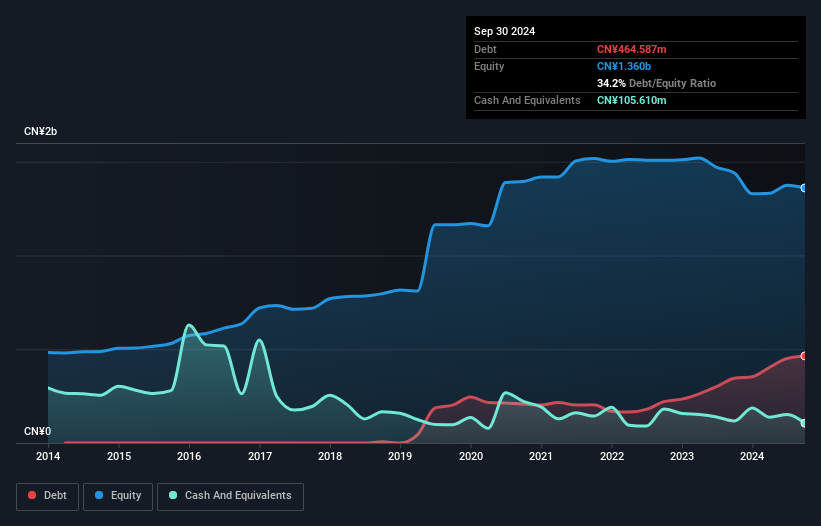Image resolution: width=821 pixels, height=526 pixels.
Task: Click the Debt row label in tooltip
Action: point(485,49)
